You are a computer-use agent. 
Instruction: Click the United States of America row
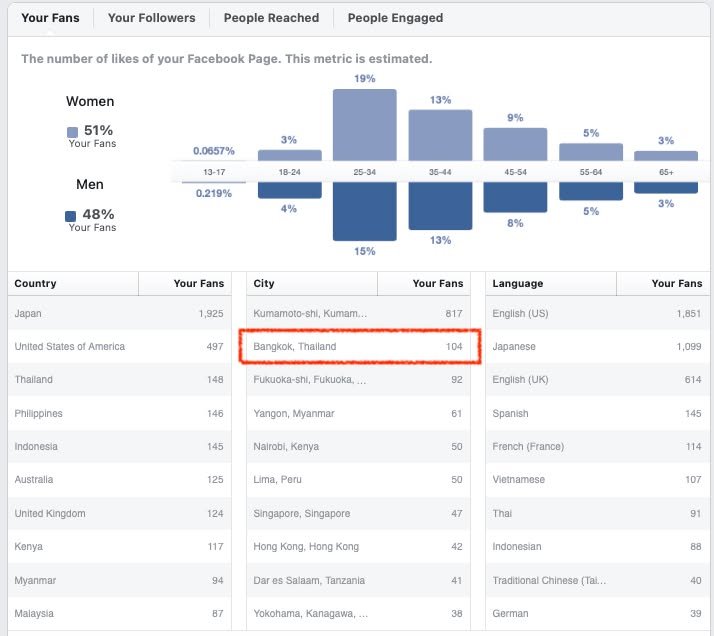[x=120, y=347]
